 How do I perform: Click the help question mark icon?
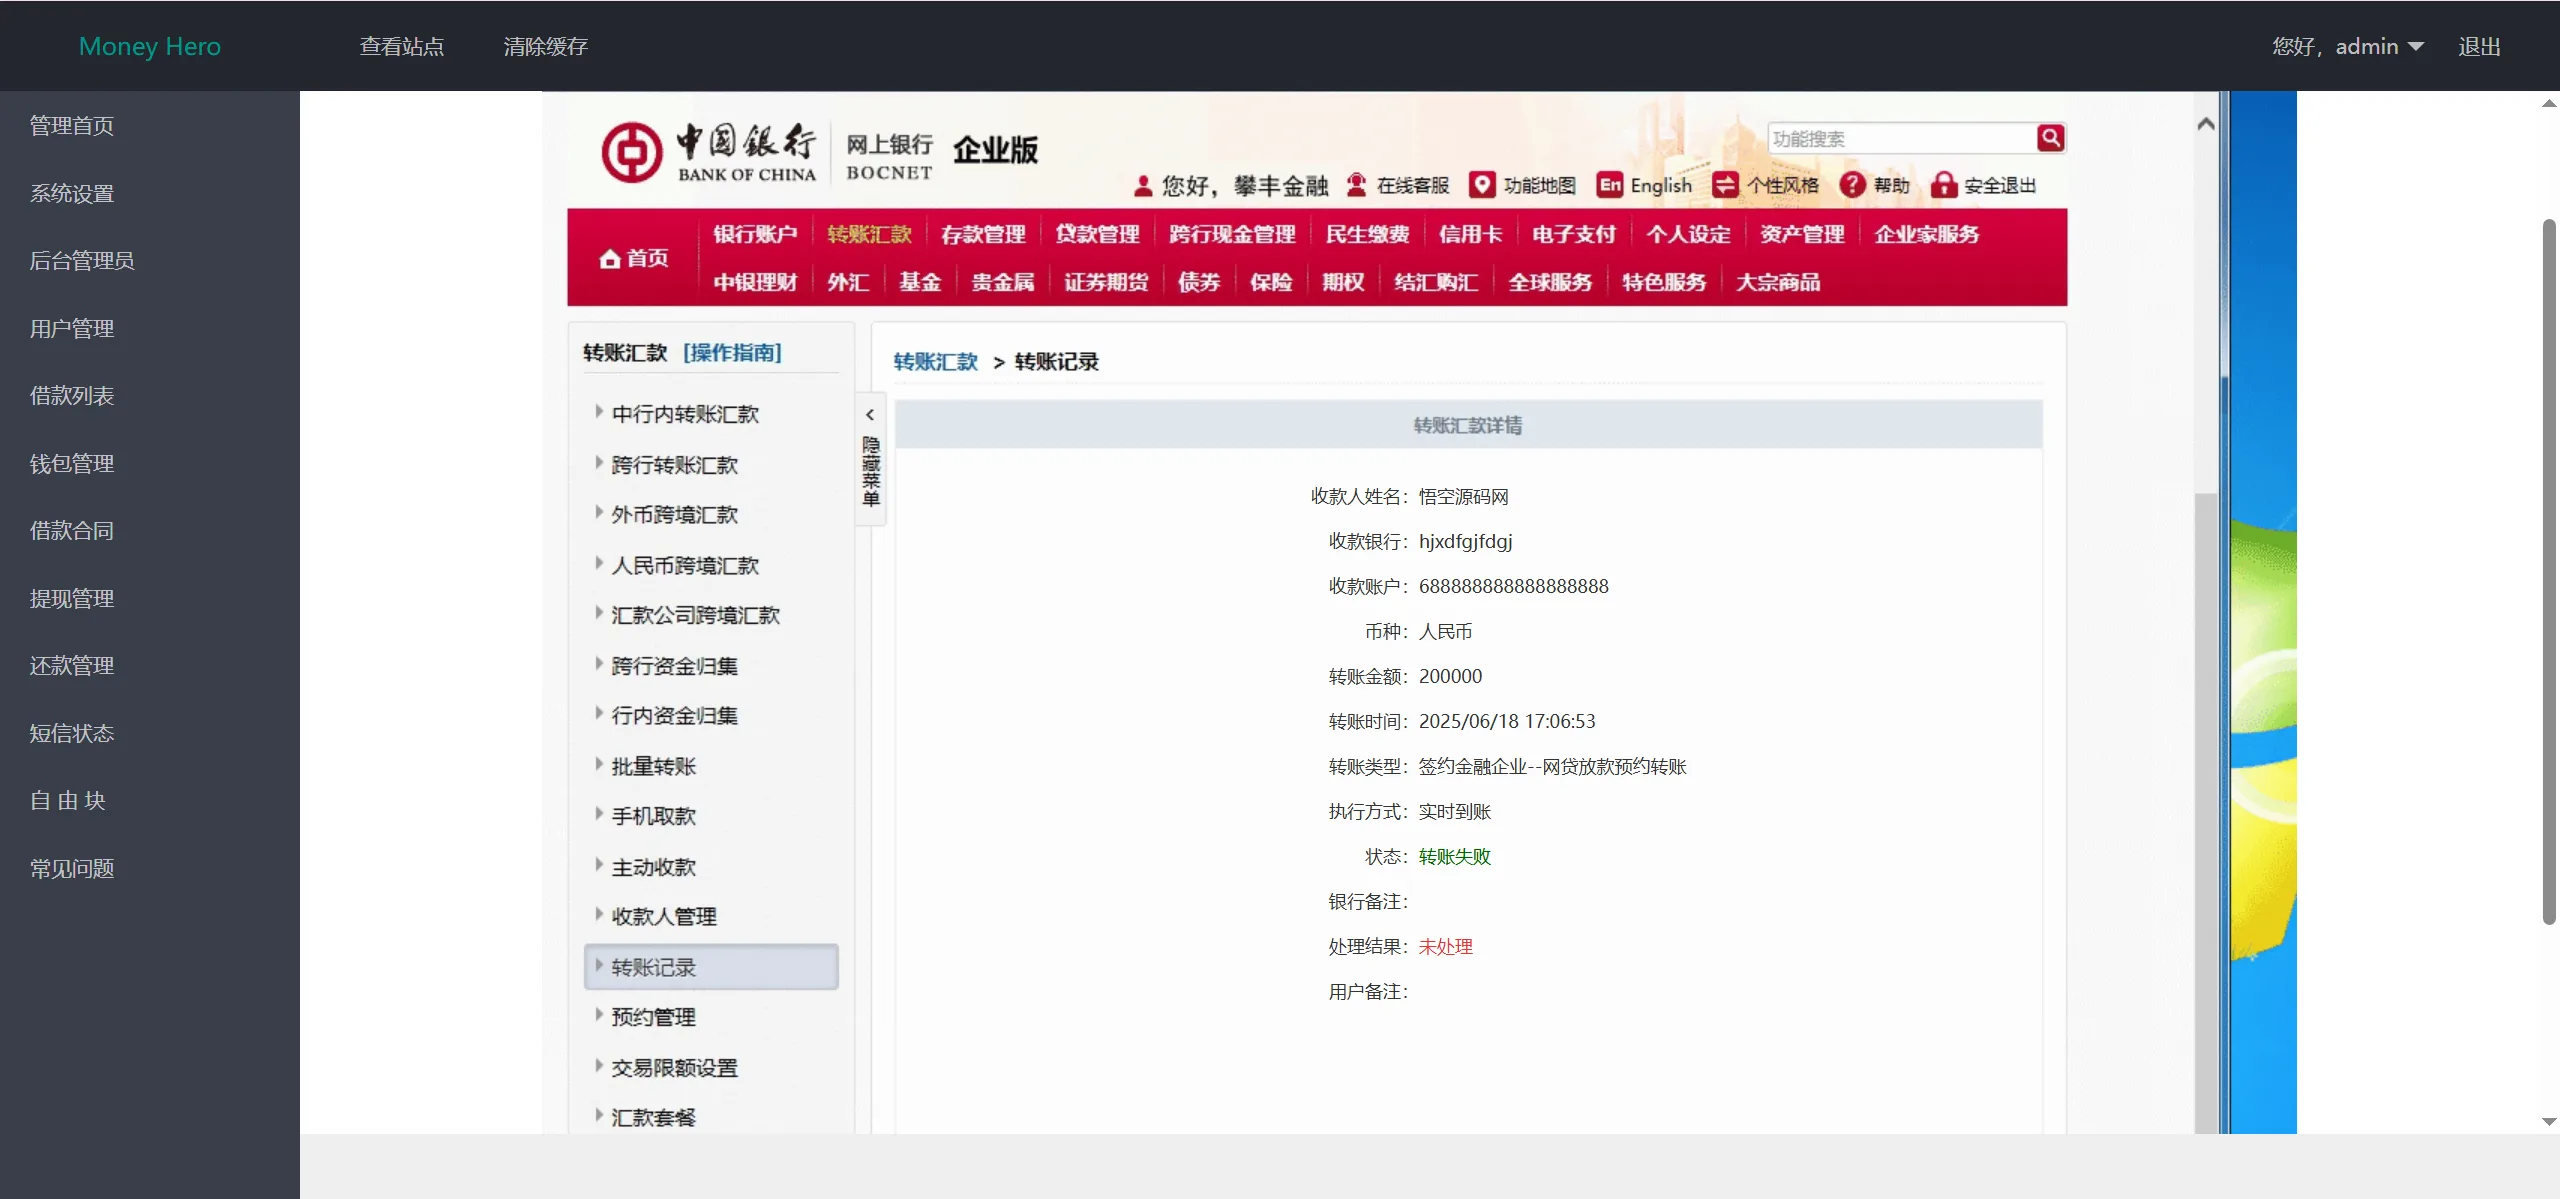point(1852,185)
